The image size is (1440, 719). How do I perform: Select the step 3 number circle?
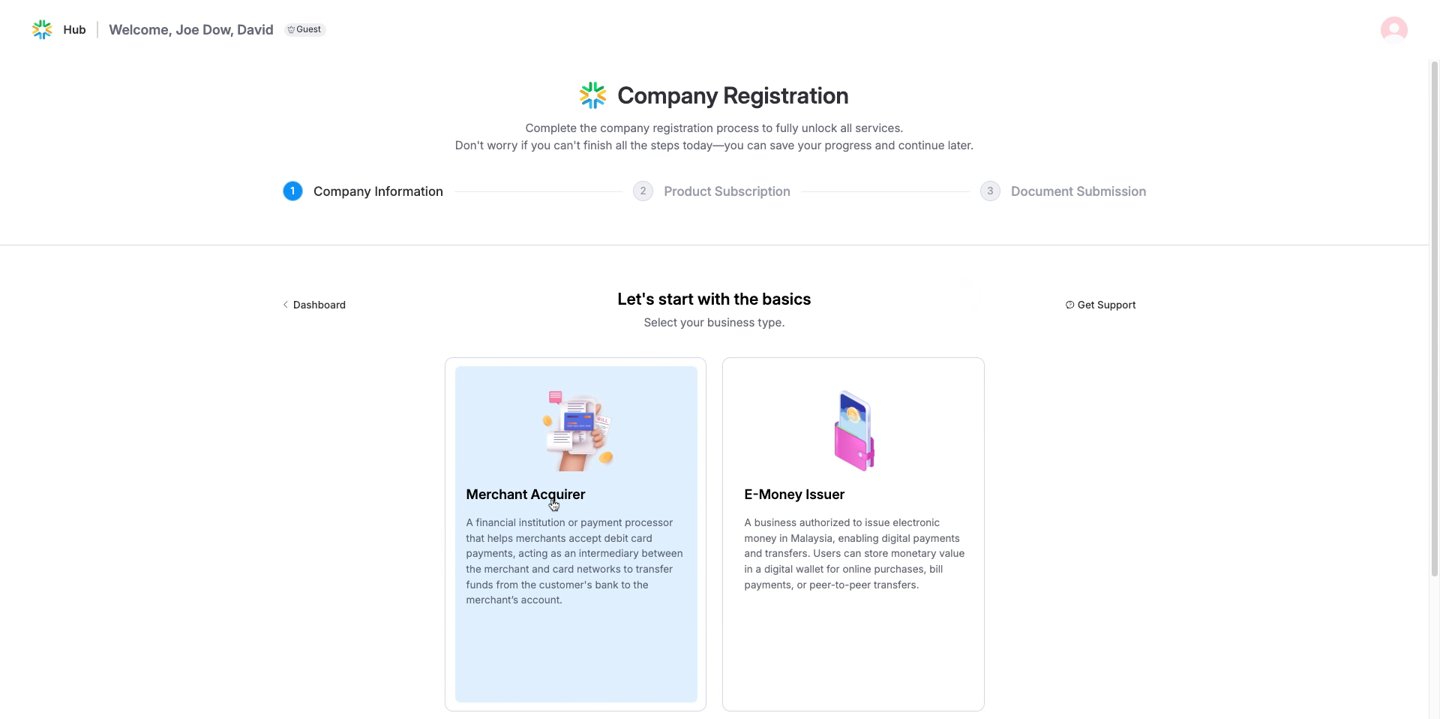[x=990, y=191]
